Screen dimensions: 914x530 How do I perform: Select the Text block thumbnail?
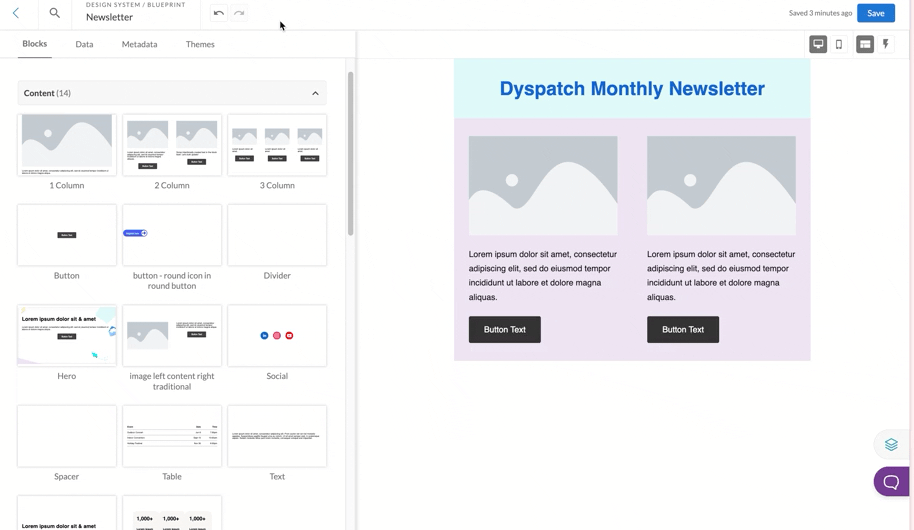pos(277,436)
